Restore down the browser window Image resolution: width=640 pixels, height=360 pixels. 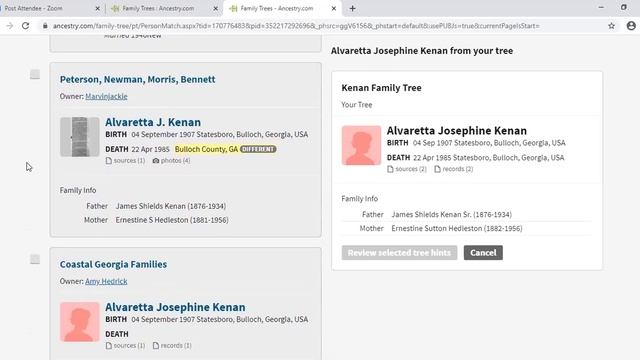[624, 7]
